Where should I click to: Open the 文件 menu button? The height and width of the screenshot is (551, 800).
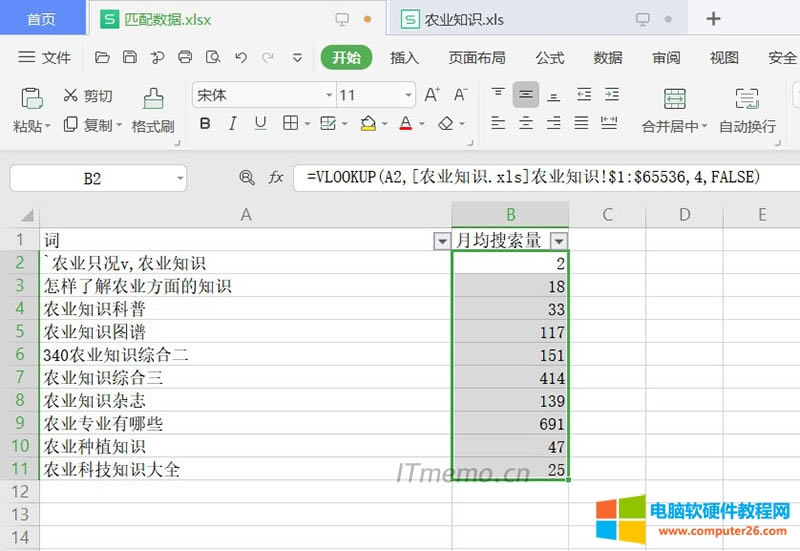(x=47, y=58)
